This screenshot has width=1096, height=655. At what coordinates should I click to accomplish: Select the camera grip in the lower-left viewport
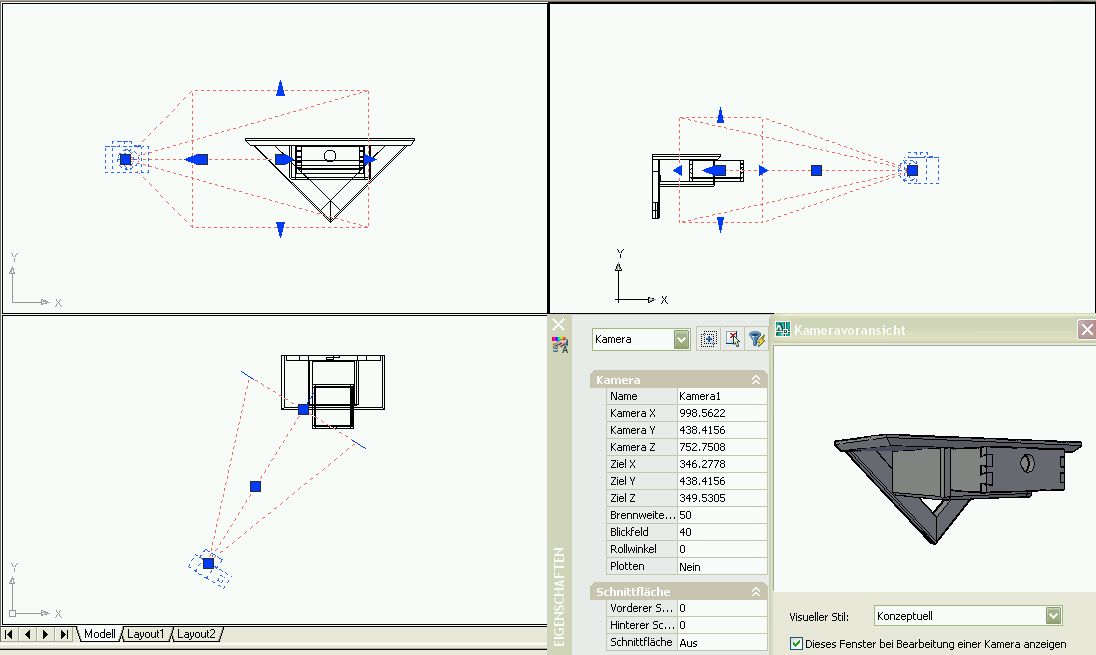(x=208, y=563)
